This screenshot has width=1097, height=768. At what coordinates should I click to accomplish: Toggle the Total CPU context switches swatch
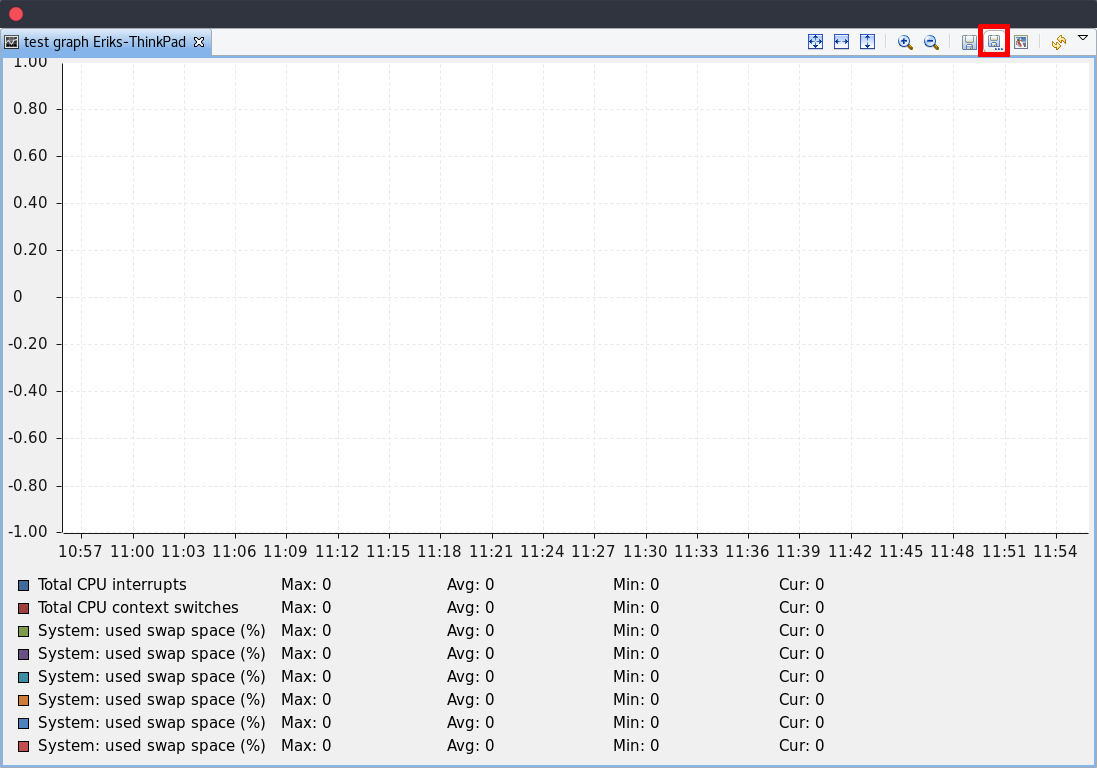pyautogui.click(x=21, y=607)
